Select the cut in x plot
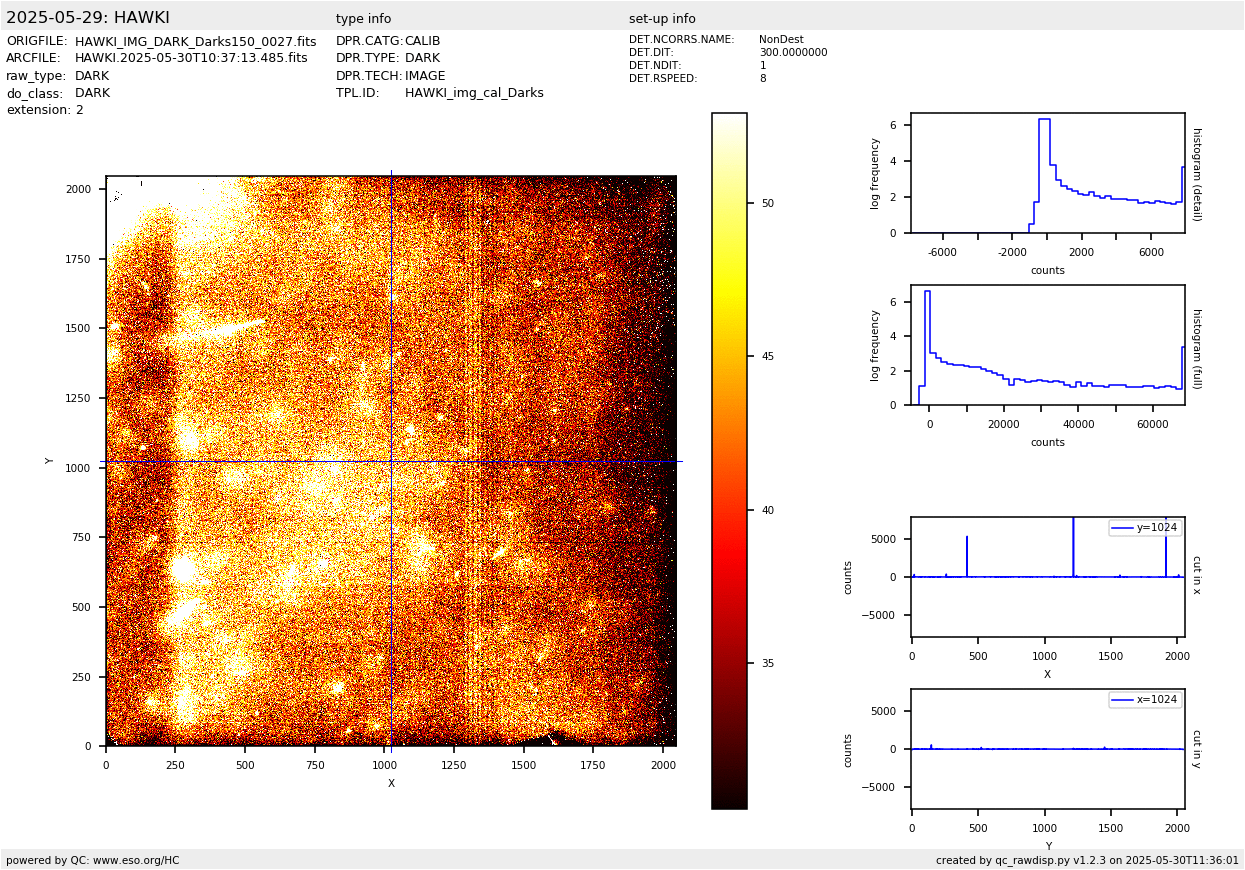The height and width of the screenshot is (870, 1245). (1047, 577)
